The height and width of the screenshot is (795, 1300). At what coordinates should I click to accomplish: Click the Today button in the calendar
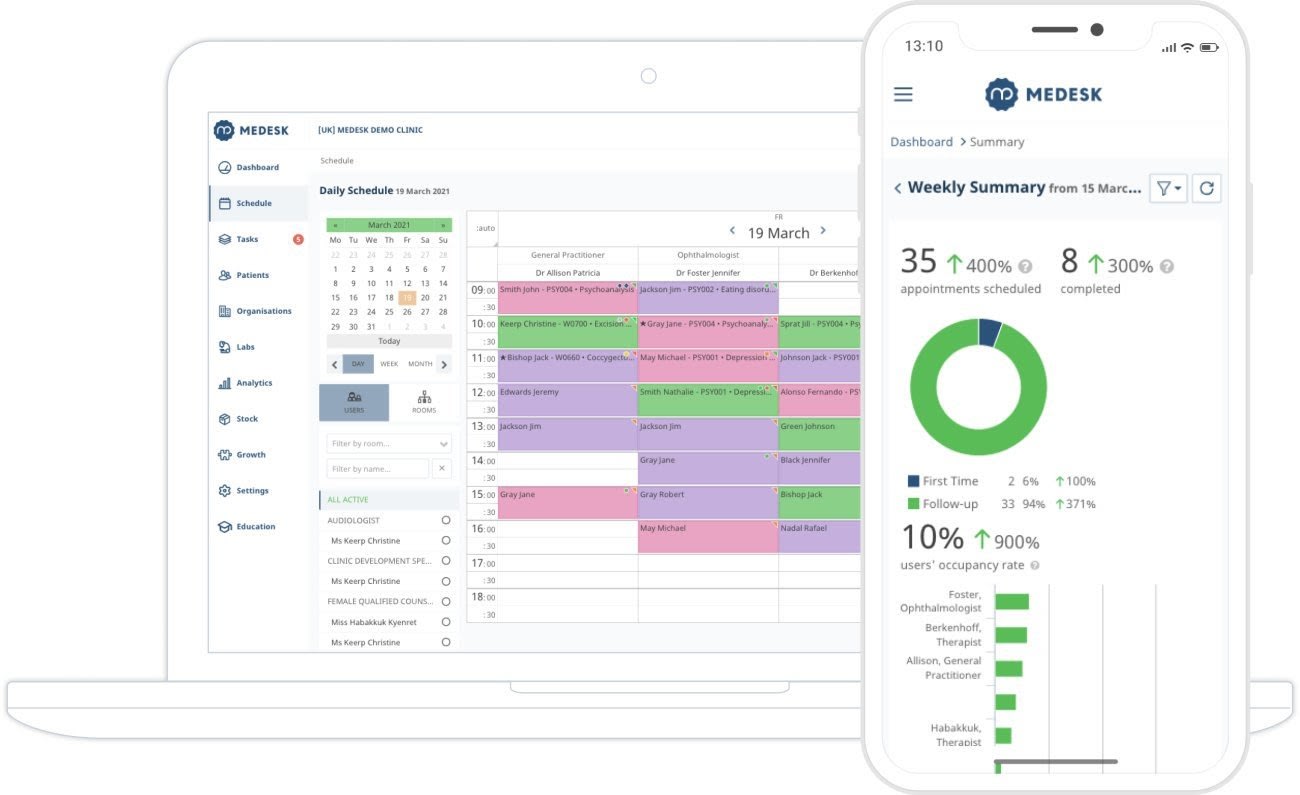click(x=389, y=341)
